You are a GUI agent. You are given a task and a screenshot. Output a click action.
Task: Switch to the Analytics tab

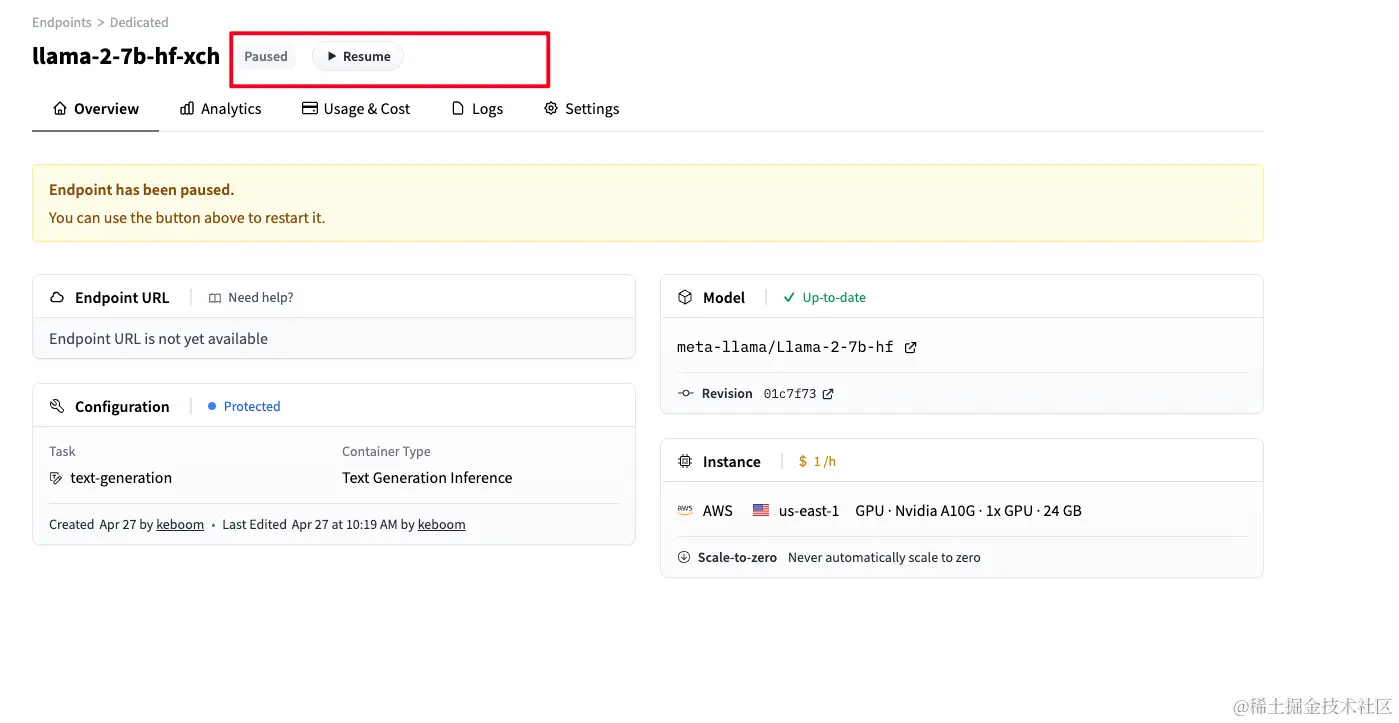(x=220, y=109)
